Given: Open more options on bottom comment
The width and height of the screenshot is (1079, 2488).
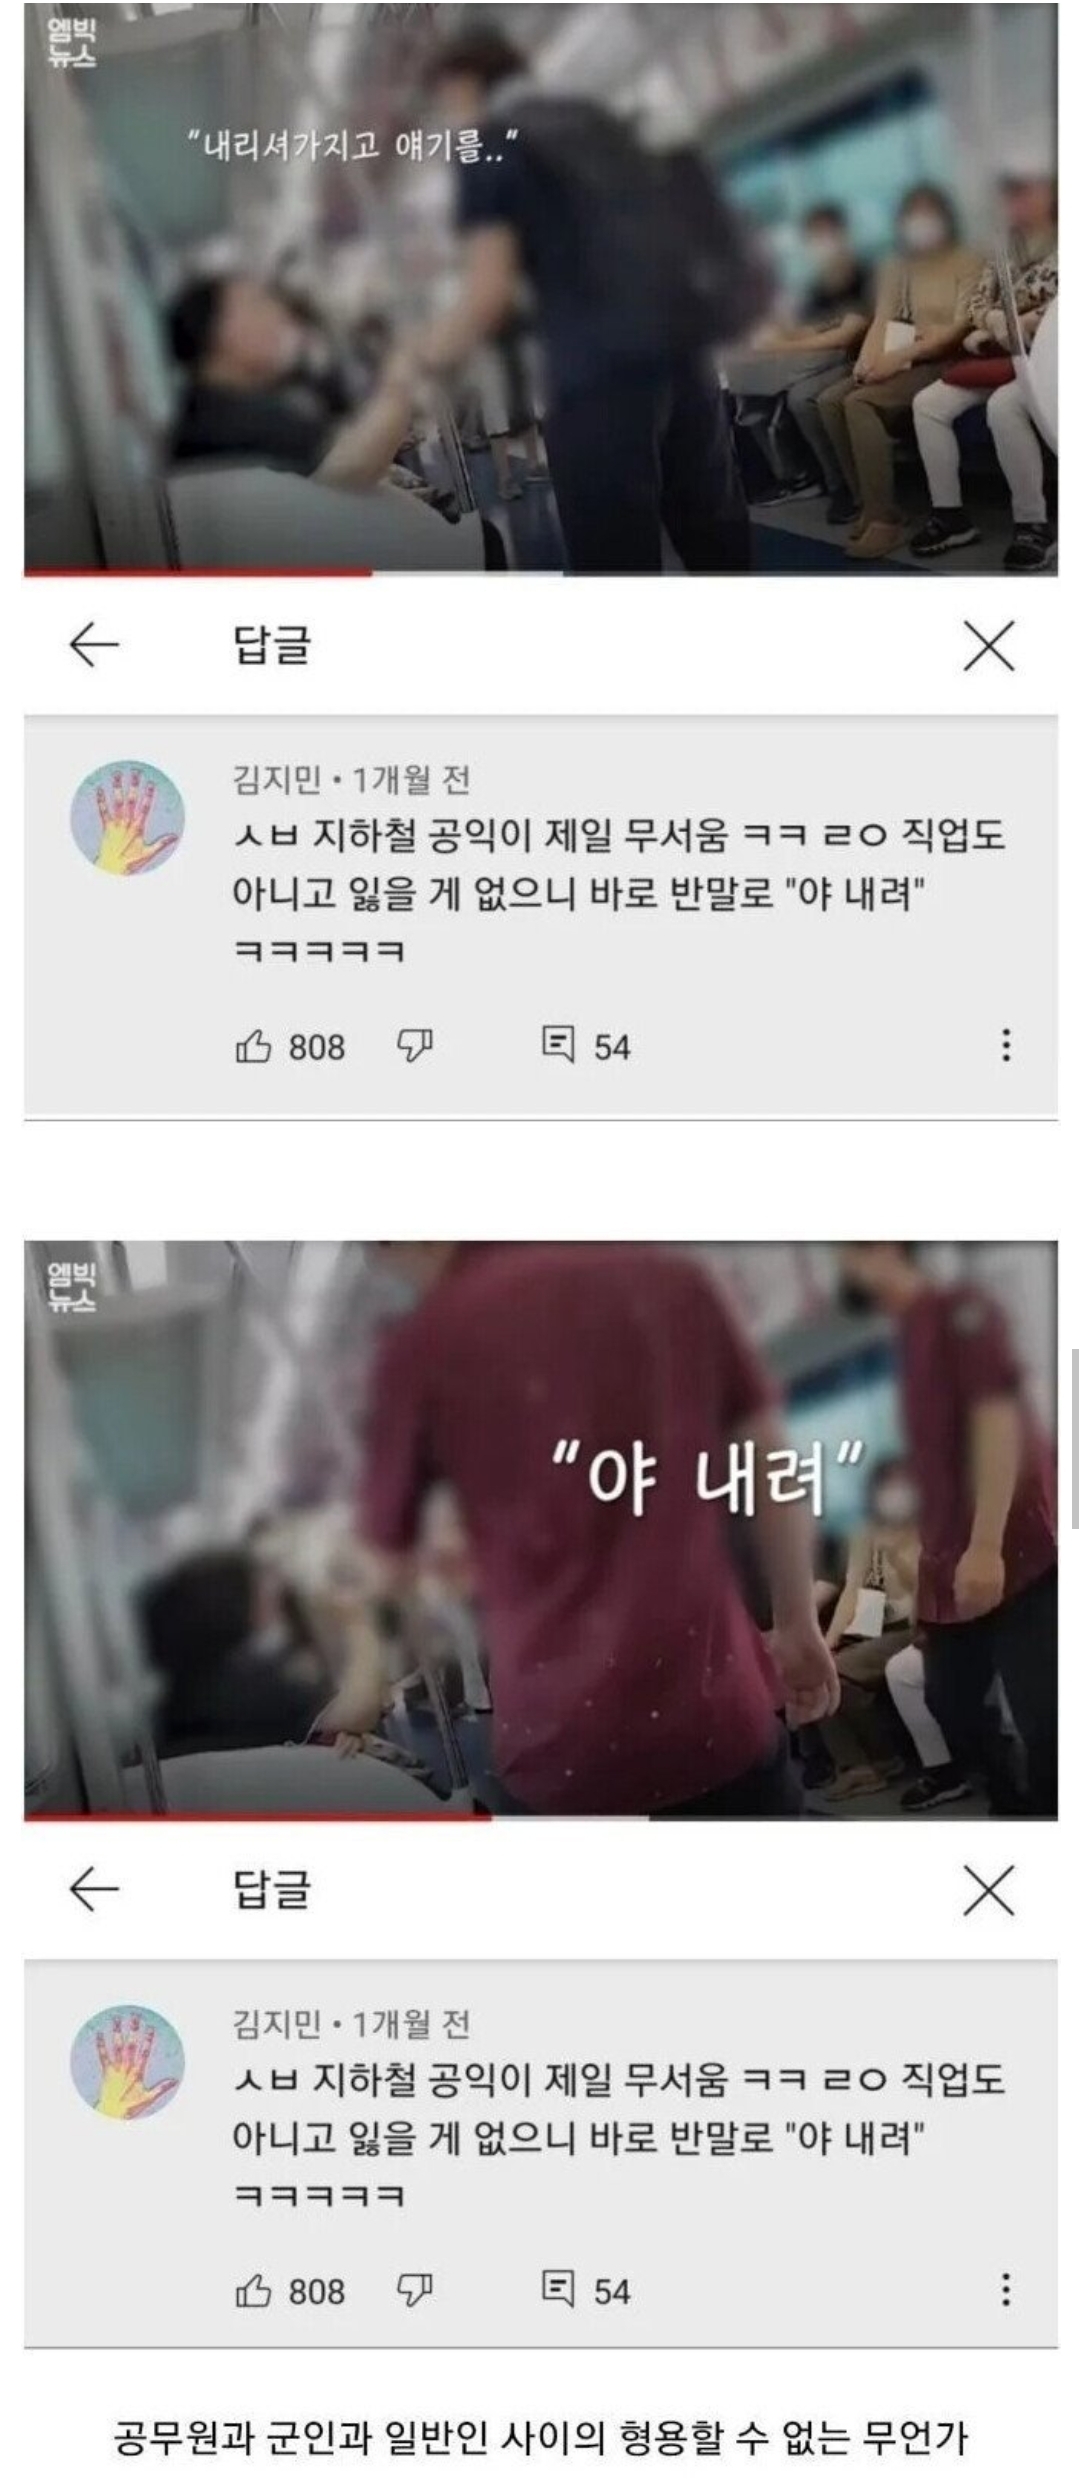Looking at the screenshot, I should [x=1006, y=2290].
